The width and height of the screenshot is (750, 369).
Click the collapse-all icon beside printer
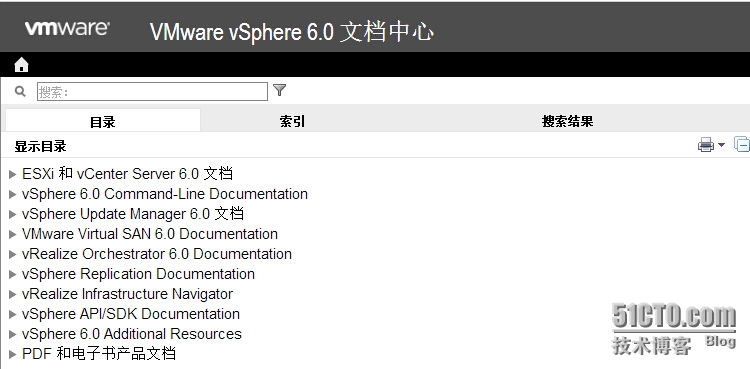point(742,144)
